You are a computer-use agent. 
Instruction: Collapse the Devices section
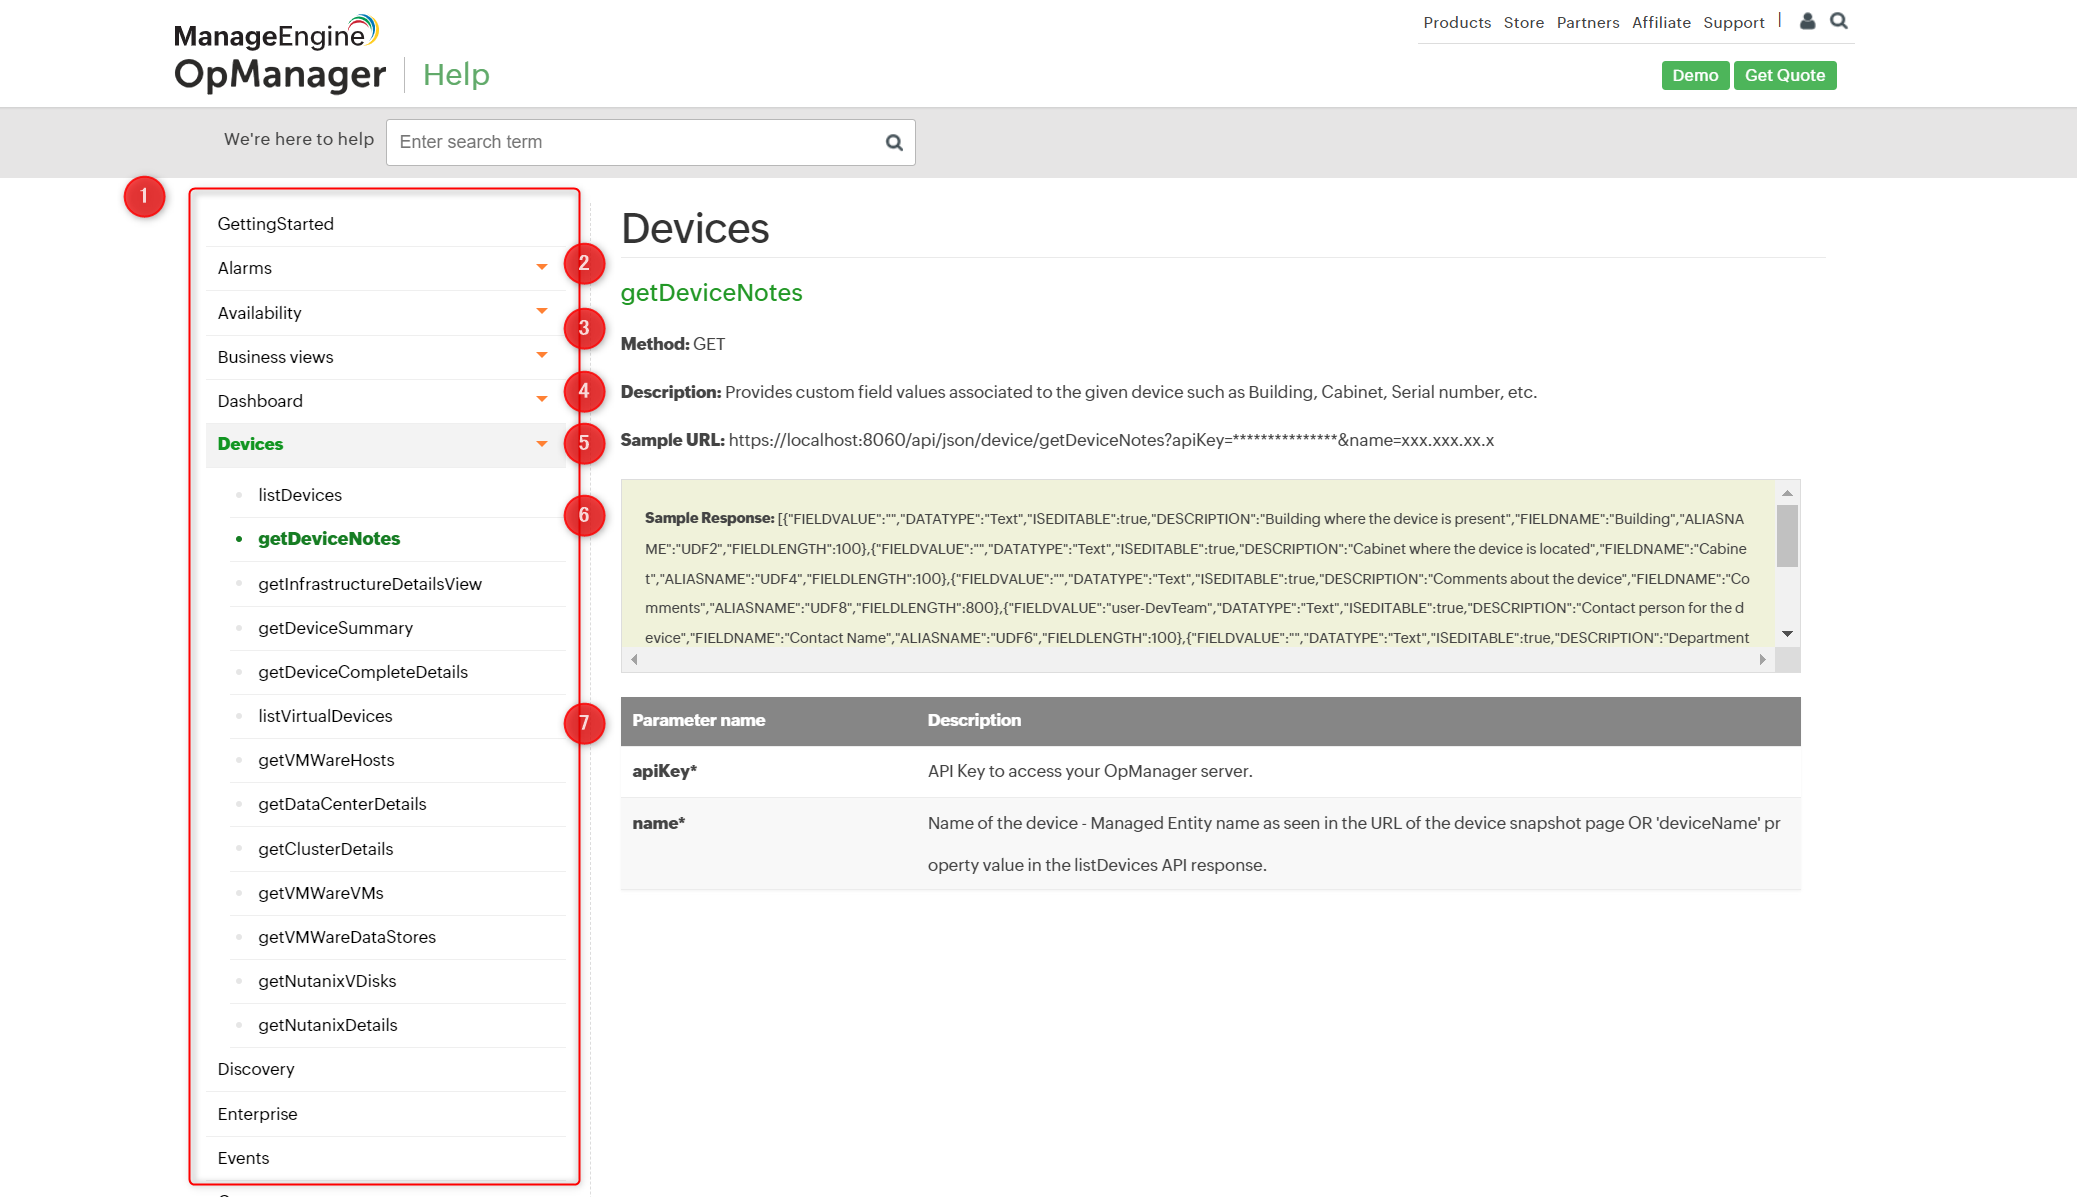pyautogui.click(x=541, y=444)
